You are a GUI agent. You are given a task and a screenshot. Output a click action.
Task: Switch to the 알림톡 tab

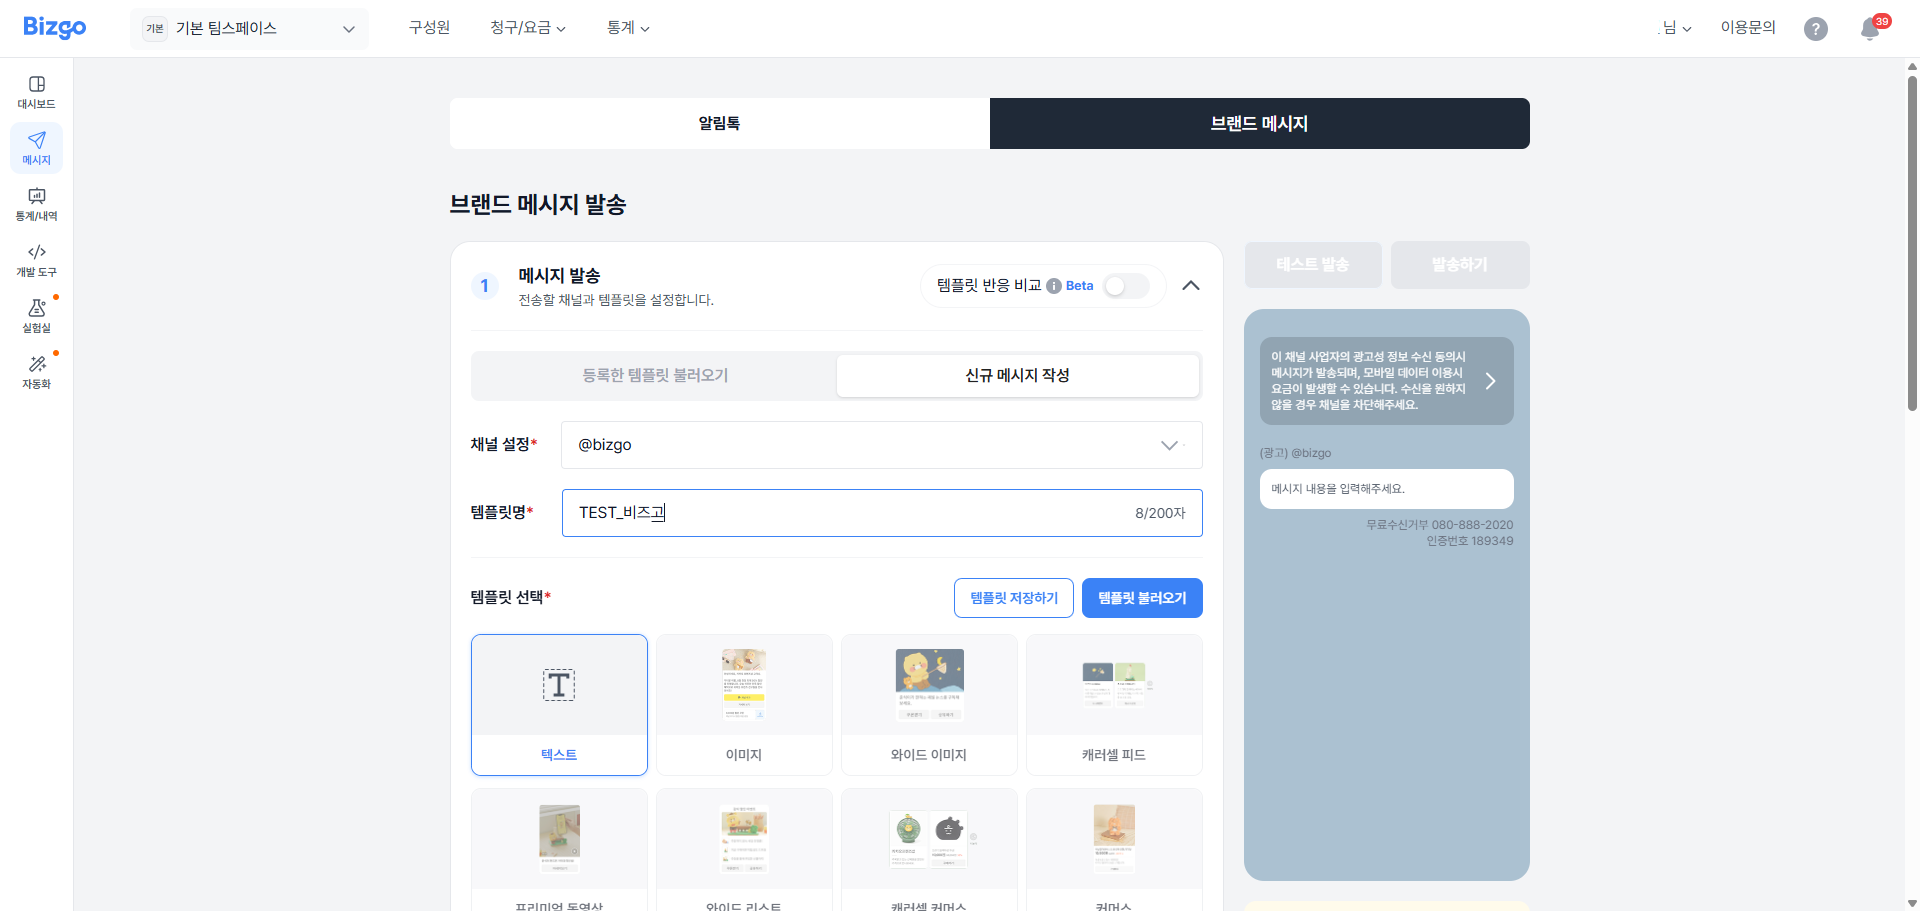pos(718,123)
